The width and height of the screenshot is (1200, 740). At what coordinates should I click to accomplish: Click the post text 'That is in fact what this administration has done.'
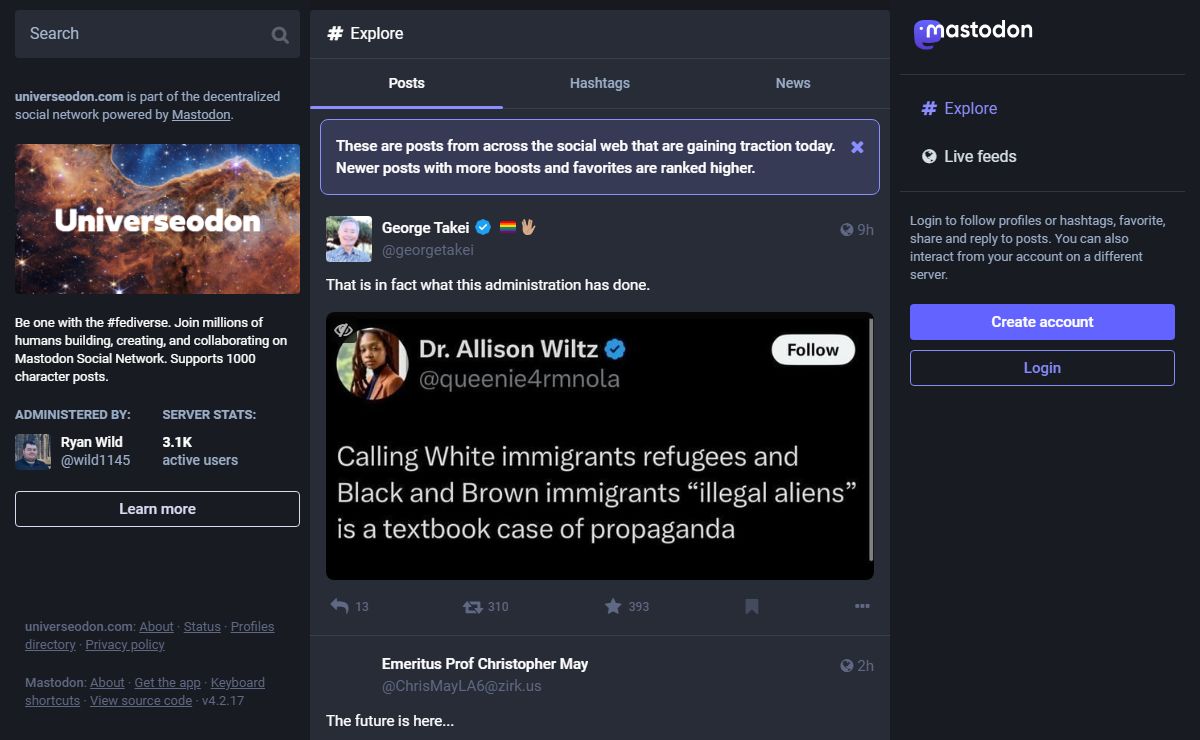coord(488,285)
